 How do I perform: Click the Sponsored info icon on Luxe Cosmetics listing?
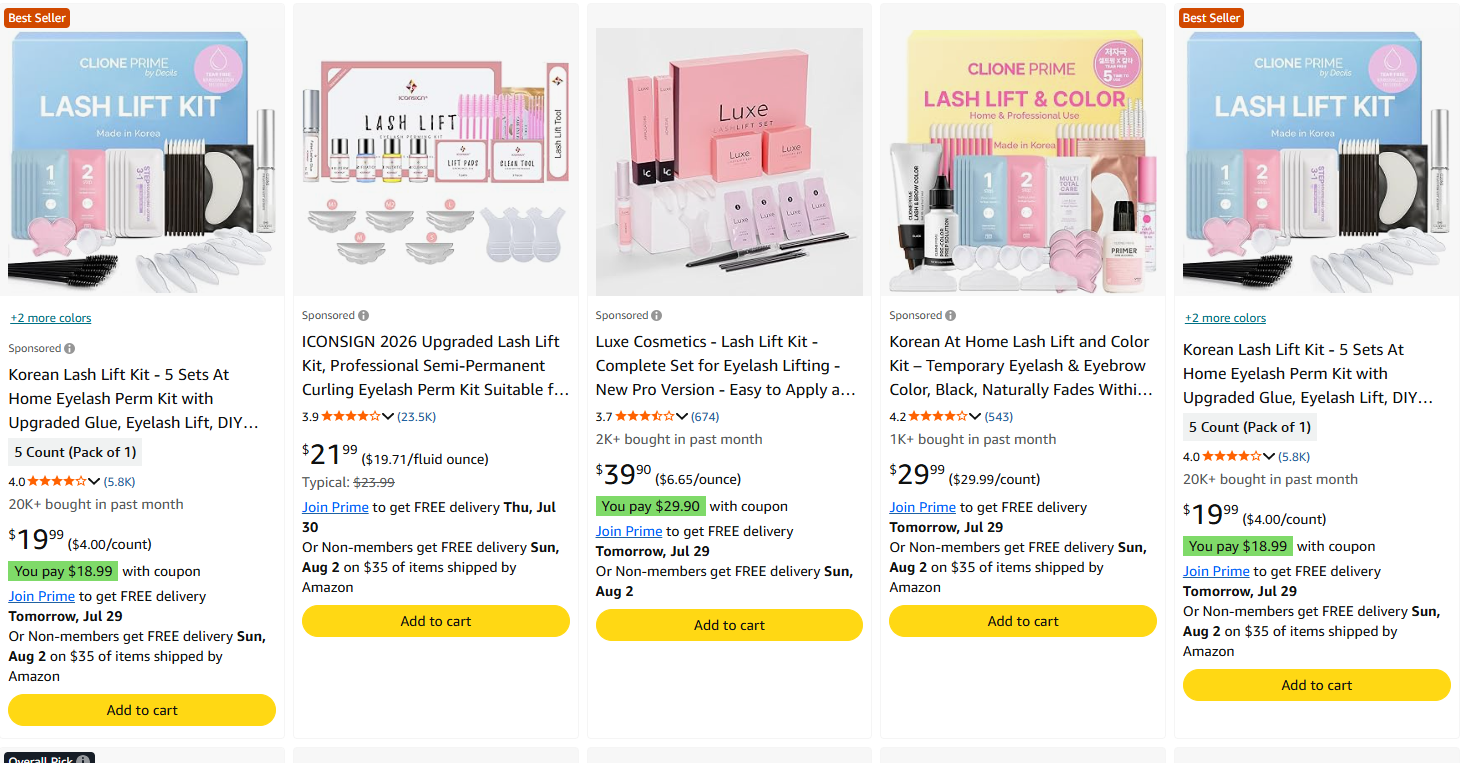click(657, 316)
